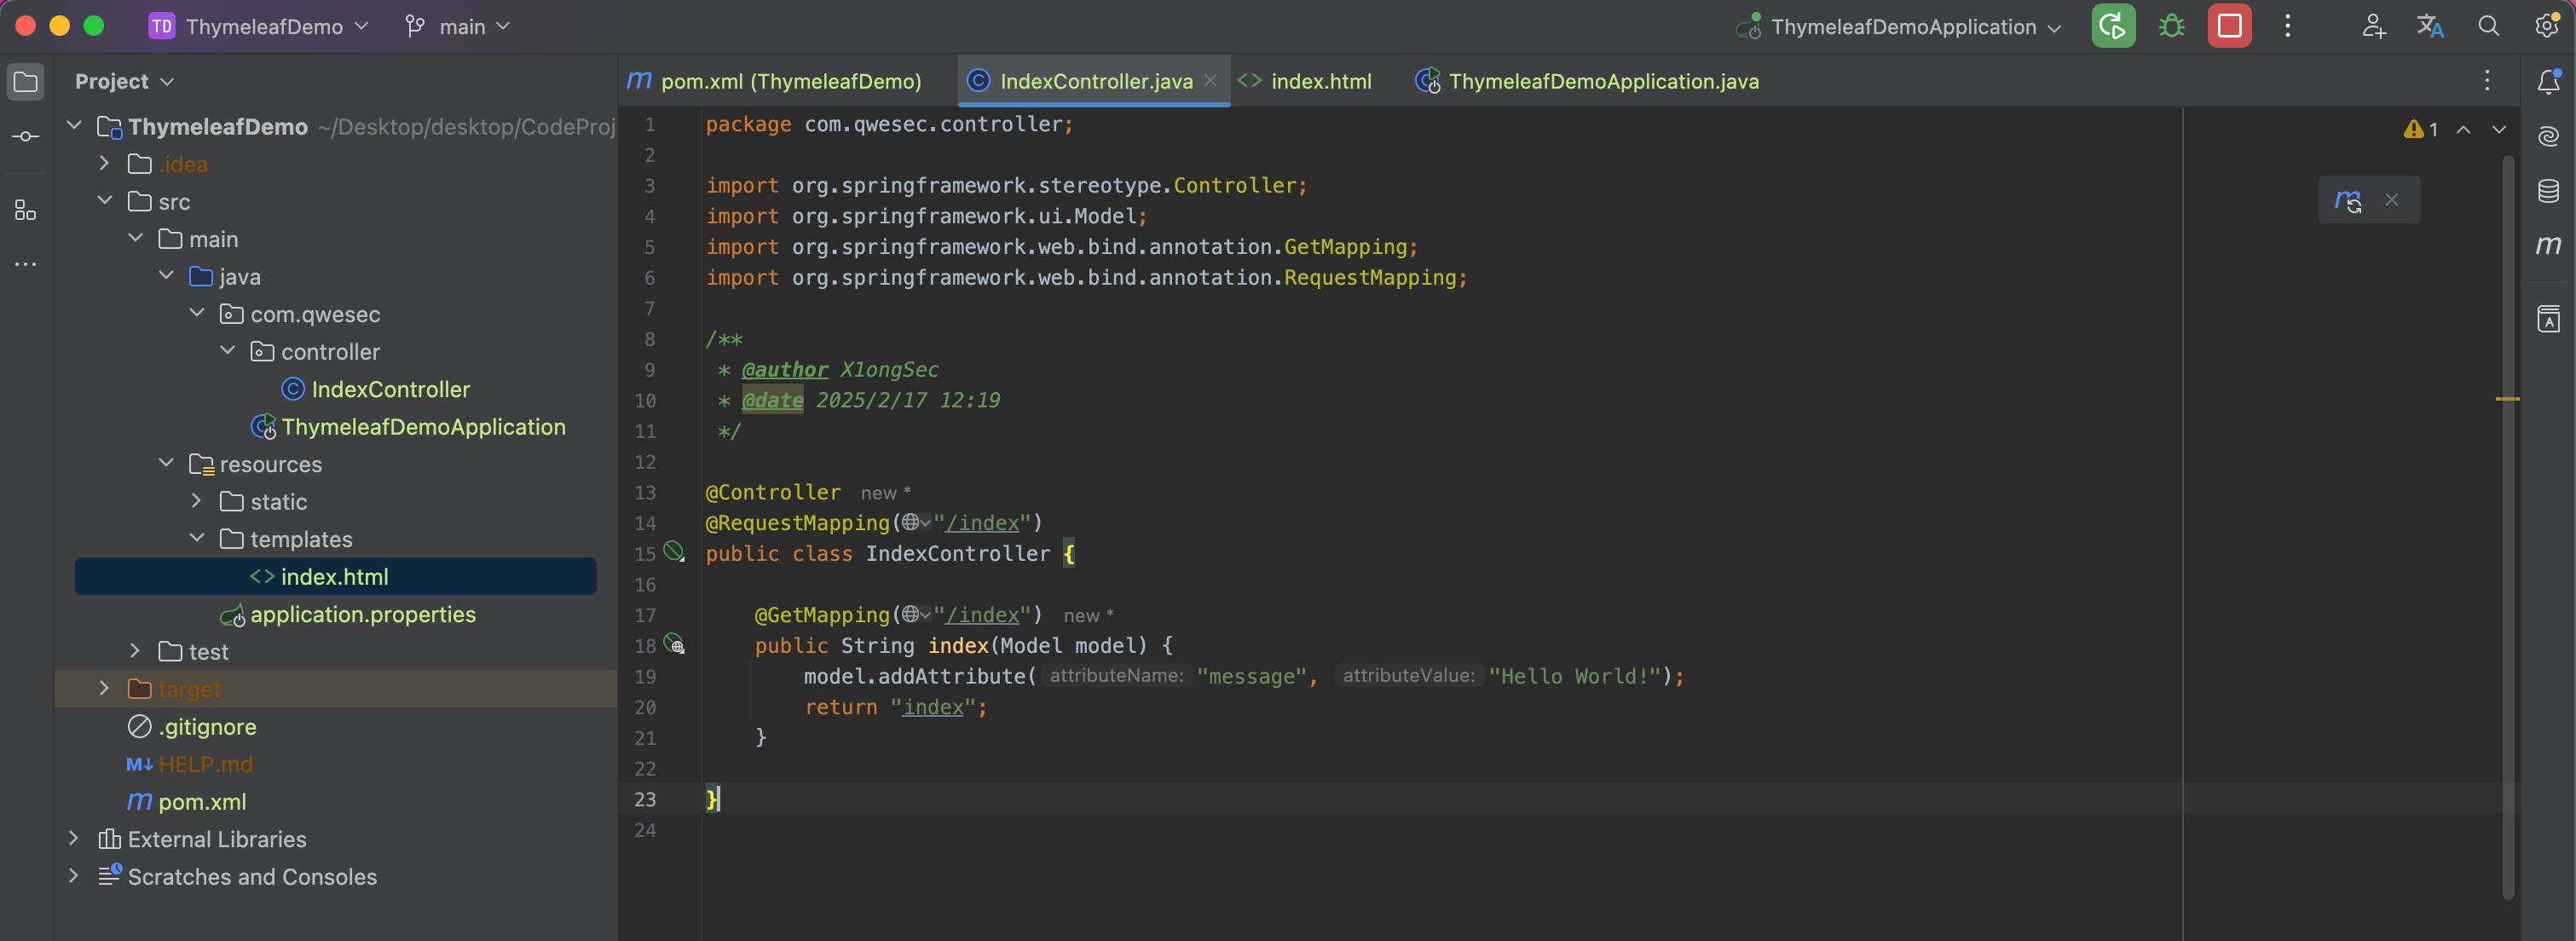Click line number 24 in gutter

pyautogui.click(x=645, y=830)
